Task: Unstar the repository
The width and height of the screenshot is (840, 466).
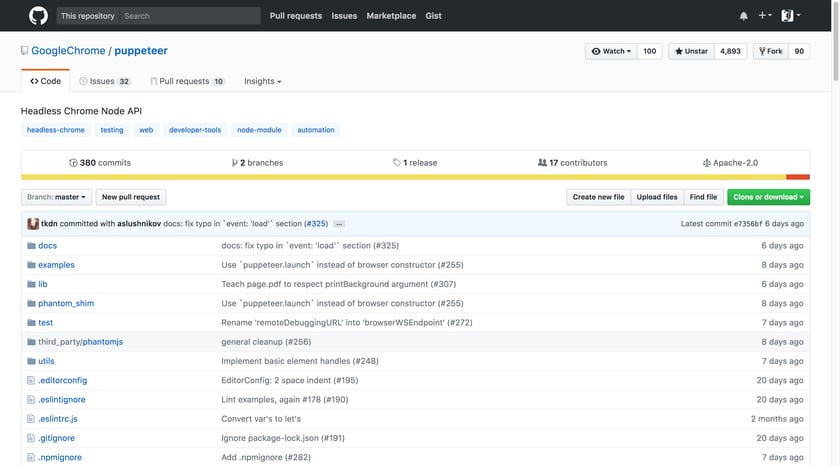Action: click(691, 51)
